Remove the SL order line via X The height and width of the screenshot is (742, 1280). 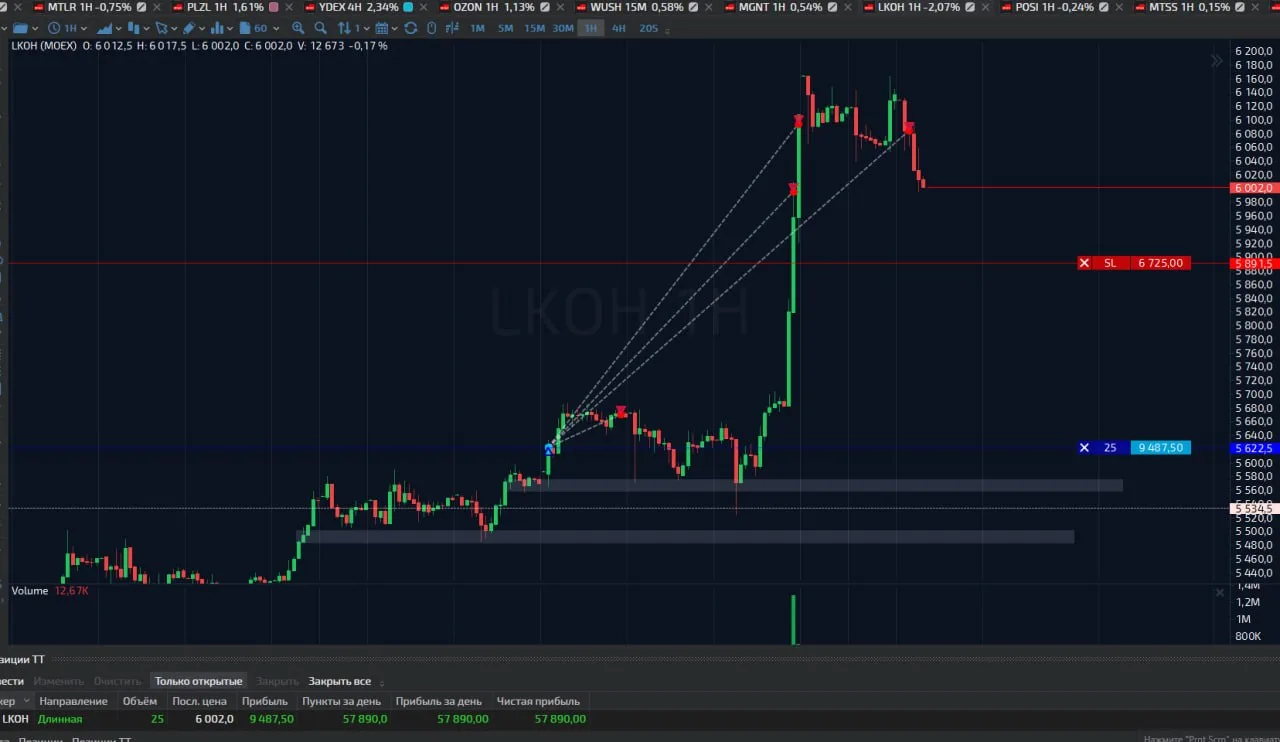point(1084,263)
